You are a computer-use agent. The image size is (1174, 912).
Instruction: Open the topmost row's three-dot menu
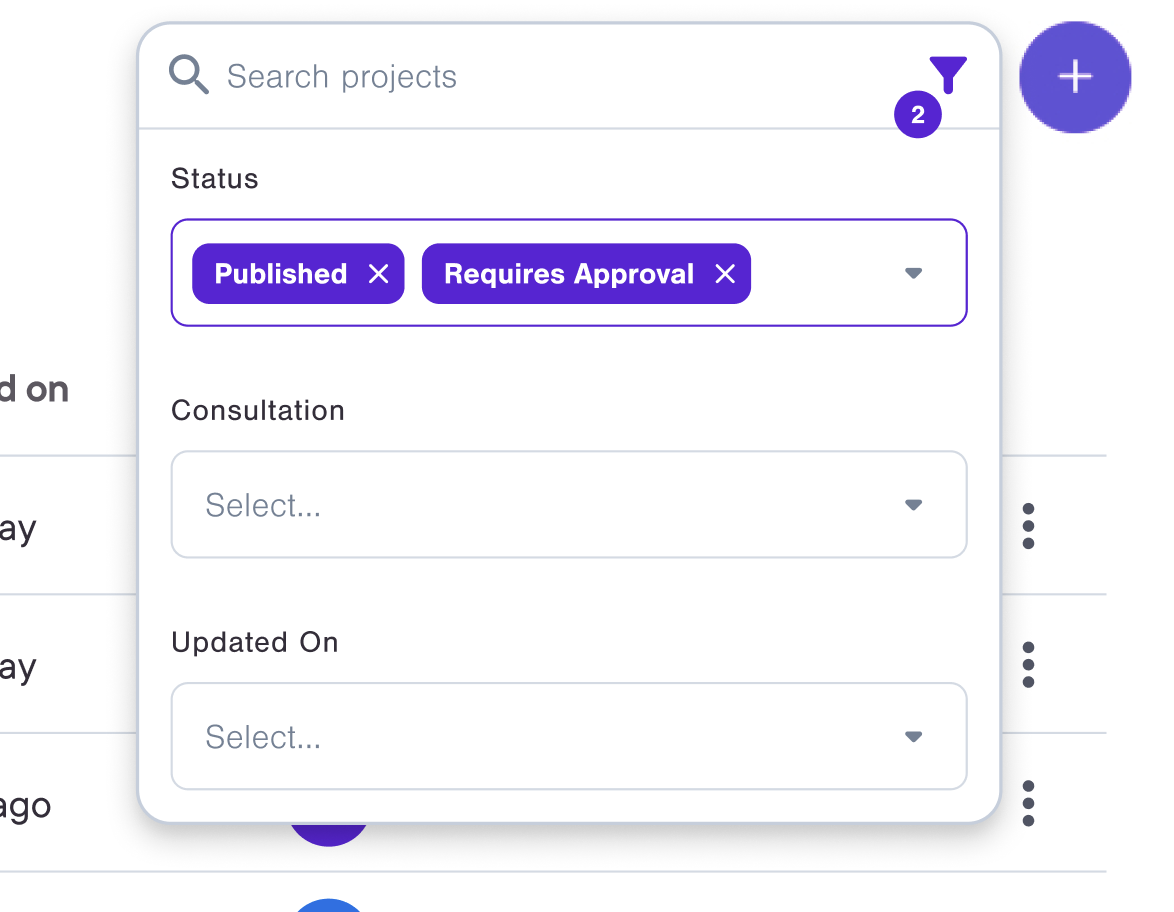click(1028, 526)
